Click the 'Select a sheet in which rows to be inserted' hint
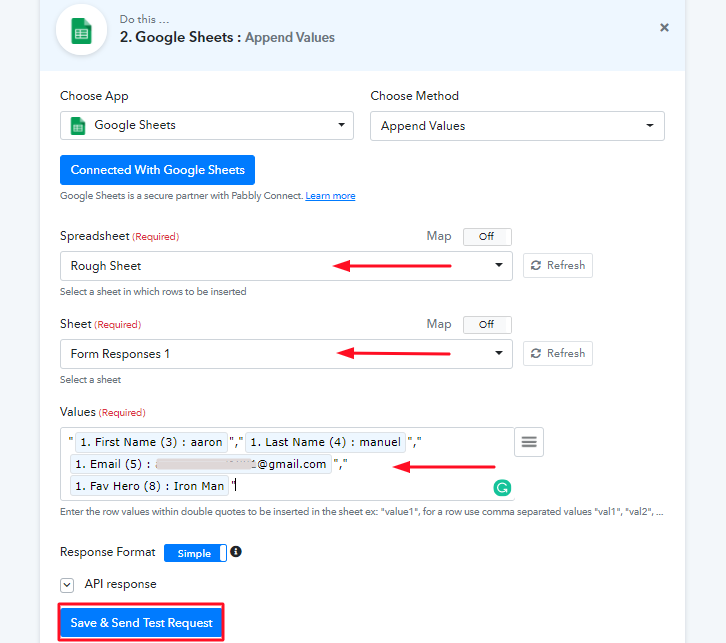 pos(153,292)
